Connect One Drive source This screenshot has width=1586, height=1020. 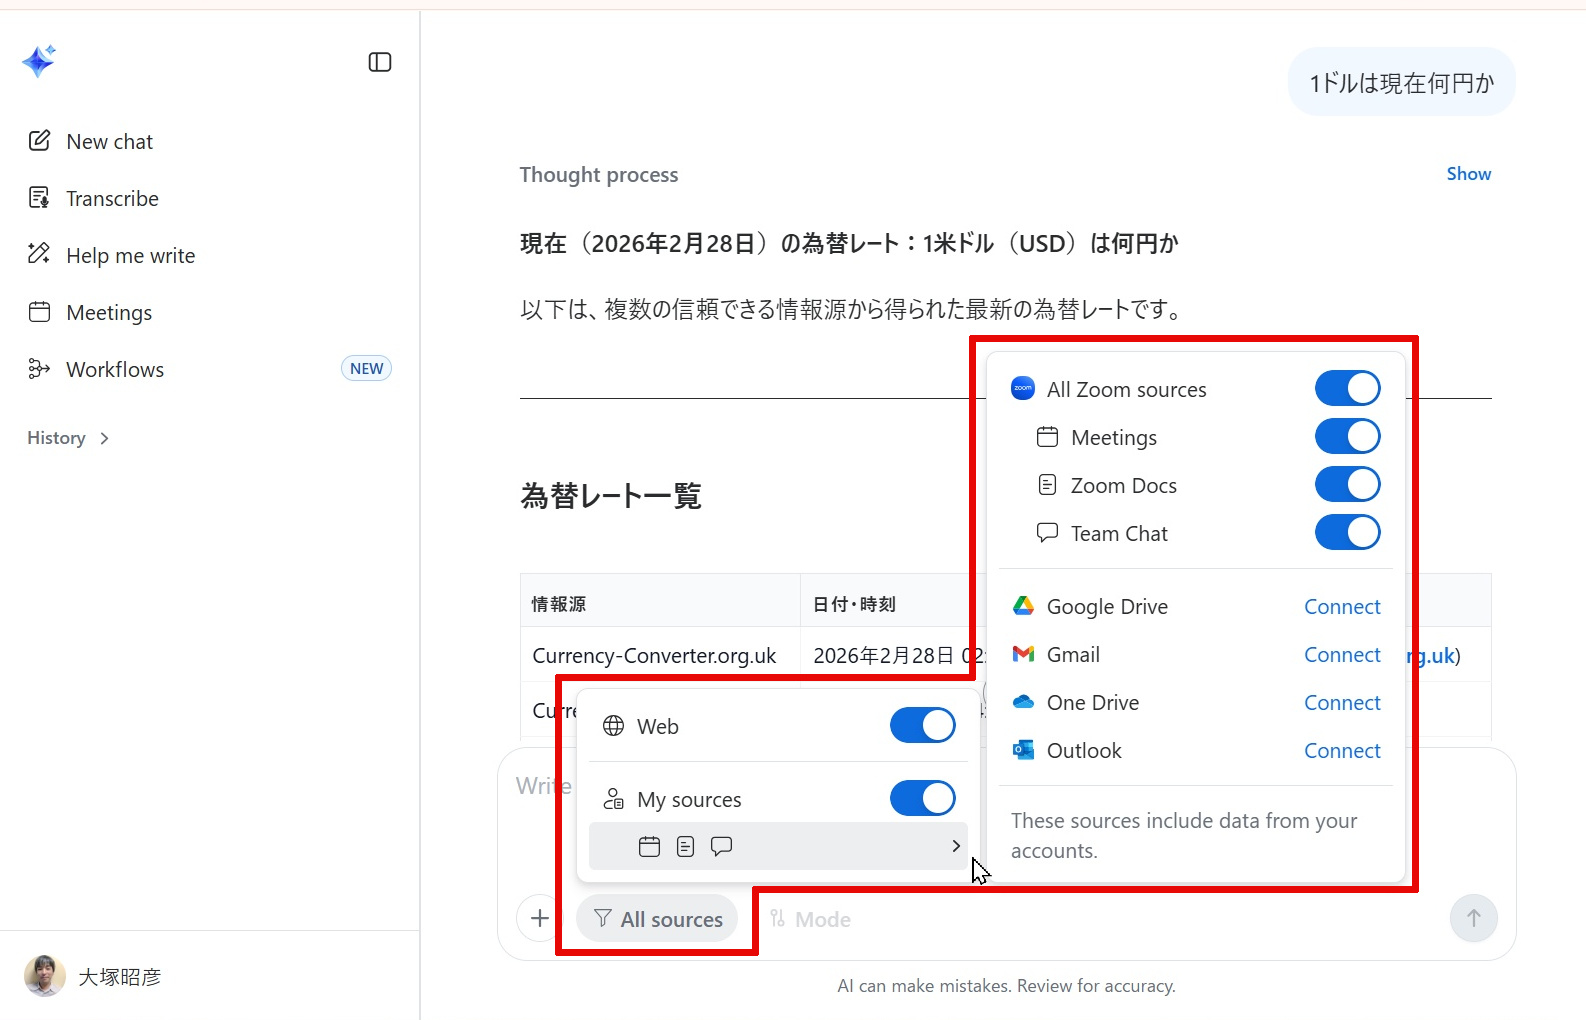click(x=1342, y=702)
